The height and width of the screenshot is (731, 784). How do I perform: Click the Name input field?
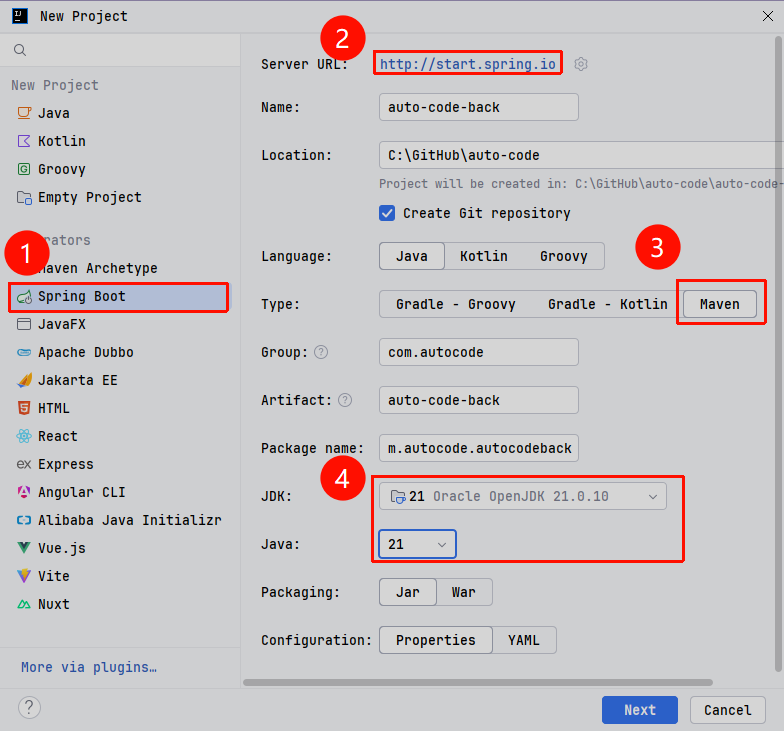point(478,107)
